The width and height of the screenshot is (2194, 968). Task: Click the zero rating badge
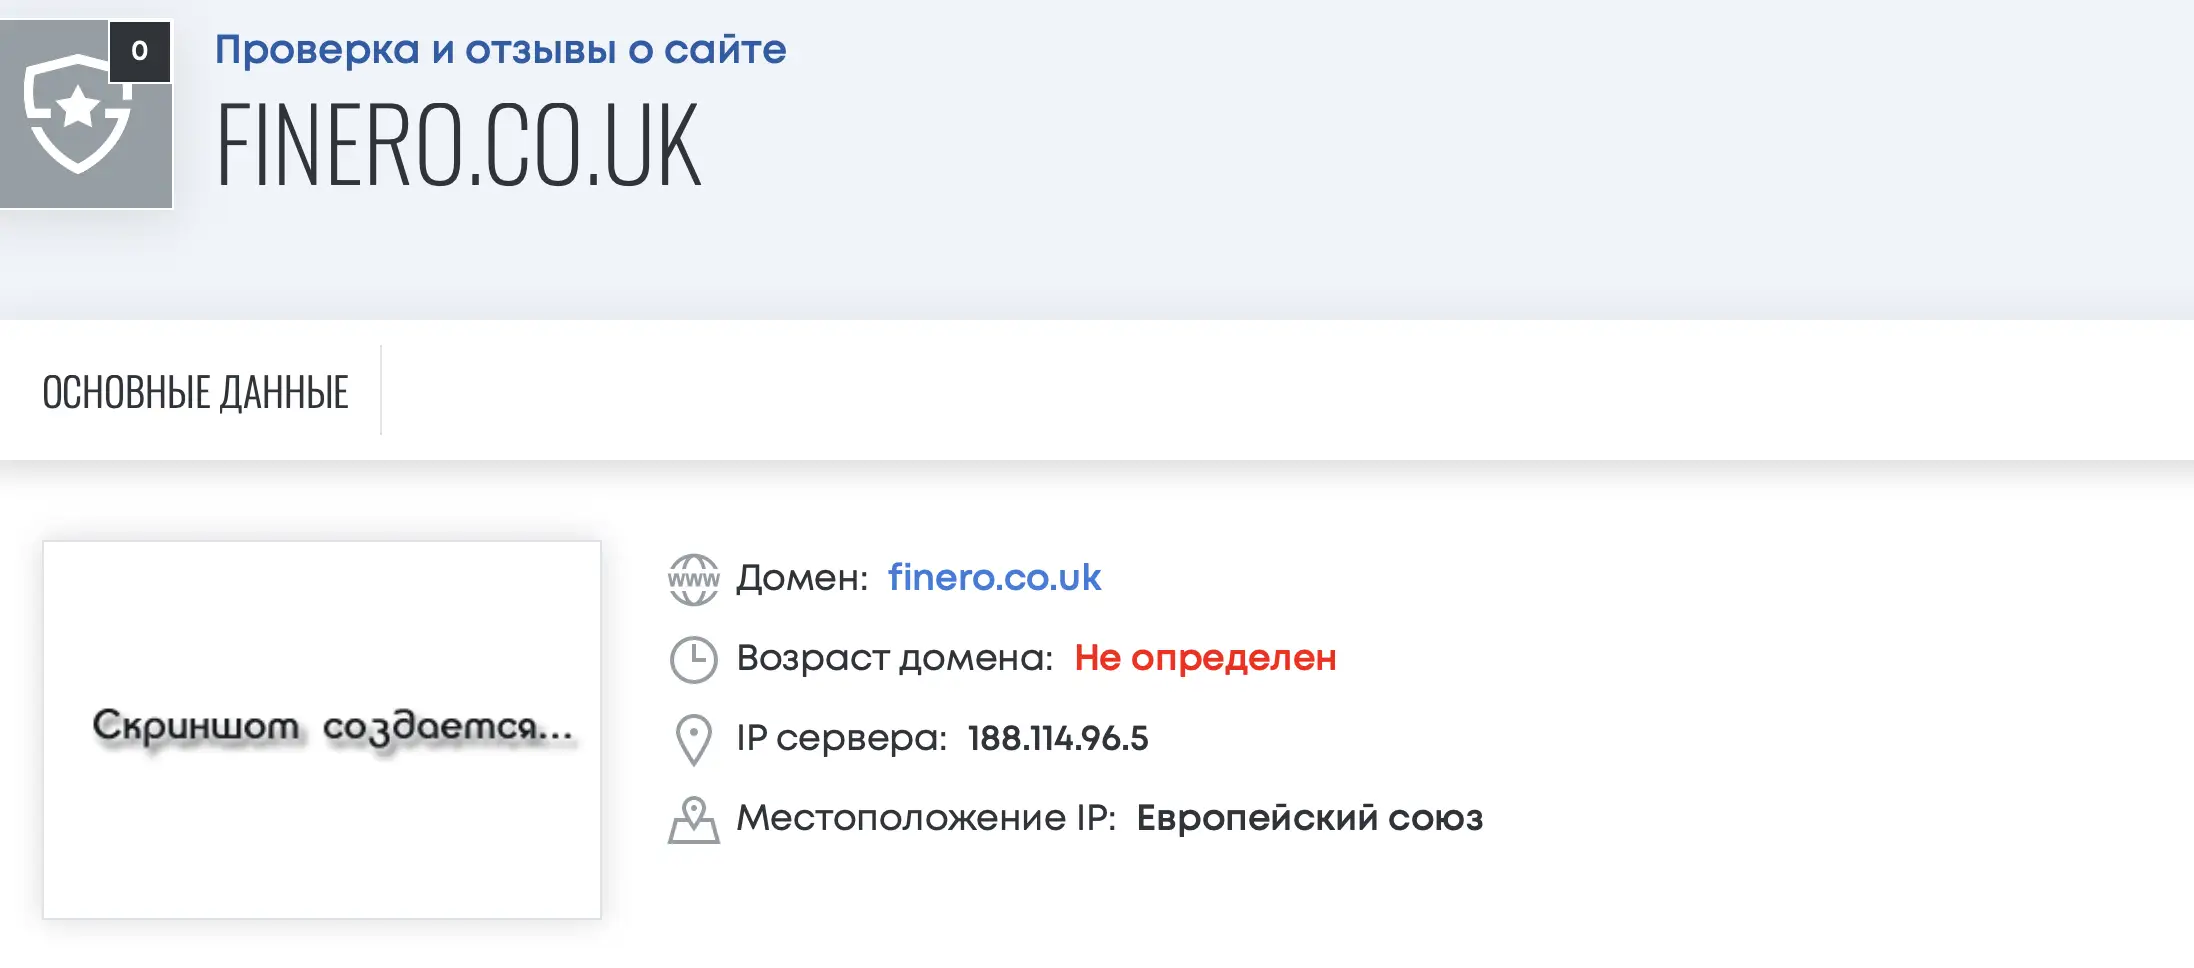coord(140,51)
